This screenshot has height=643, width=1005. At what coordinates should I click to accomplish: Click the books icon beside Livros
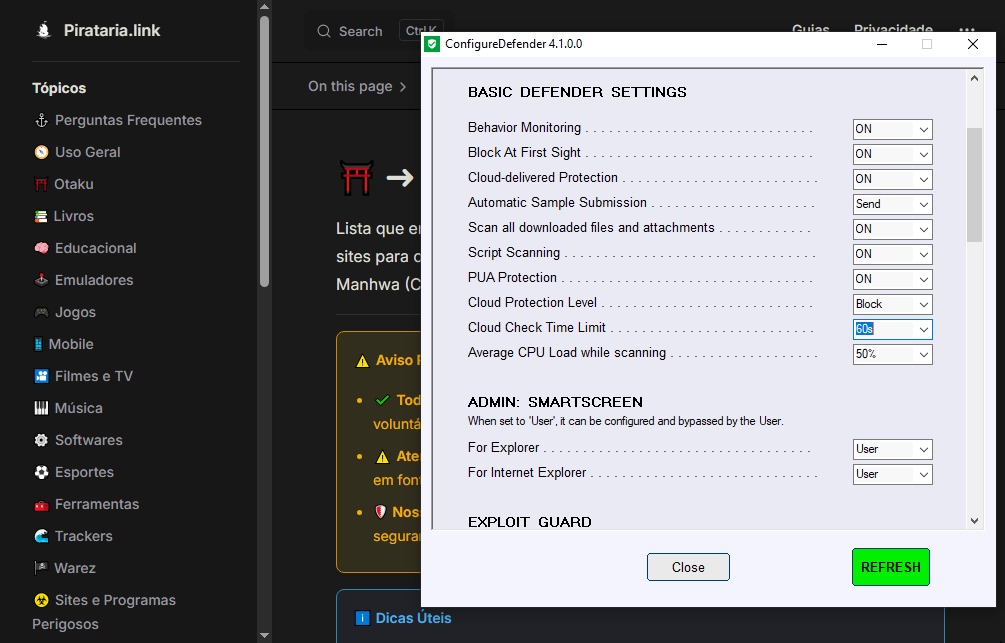tap(41, 217)
